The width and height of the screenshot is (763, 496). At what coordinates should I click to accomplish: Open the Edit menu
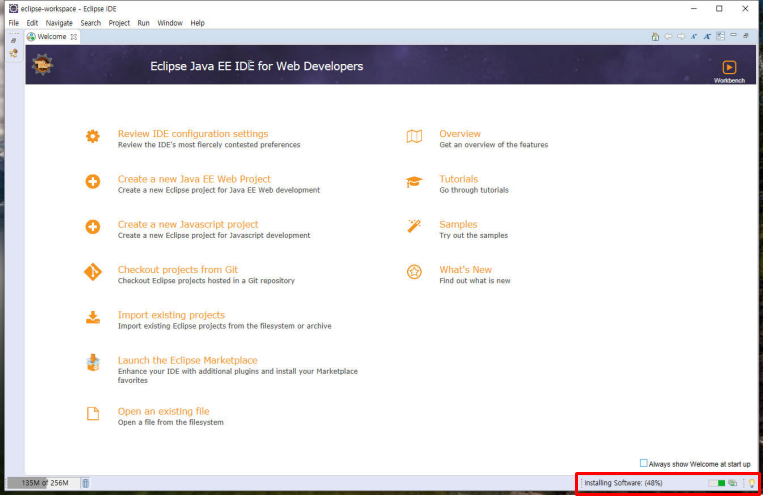[32, 23]
